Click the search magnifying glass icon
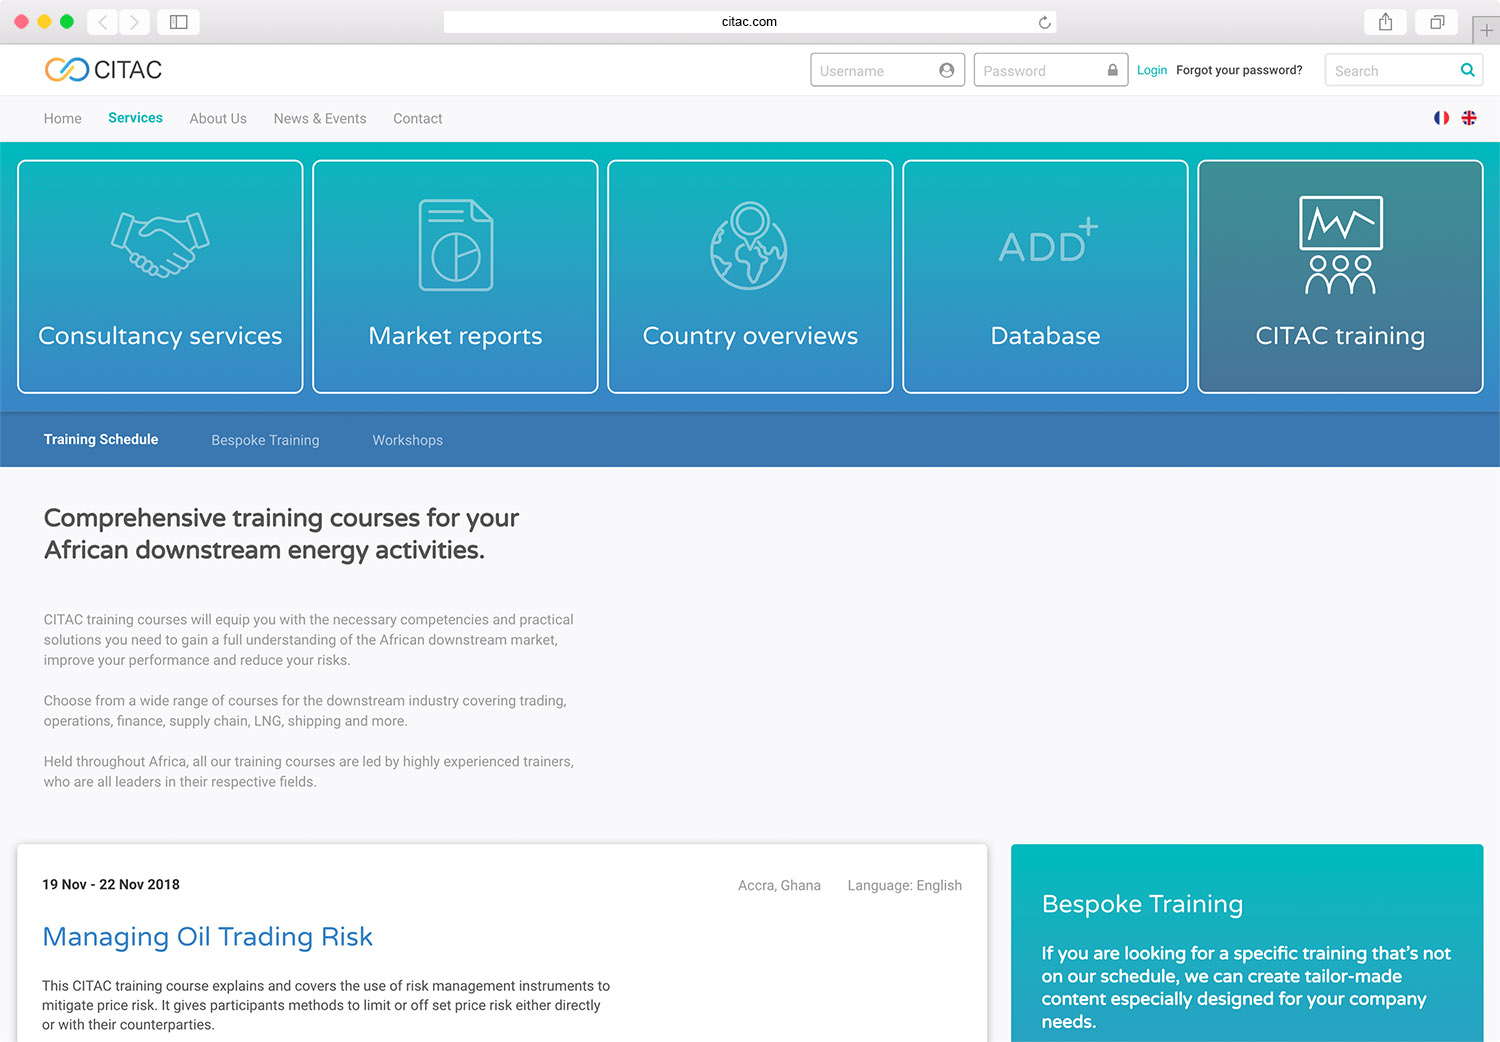Viewport: 1500px width, 1042px height. [x=1467, y=70]
